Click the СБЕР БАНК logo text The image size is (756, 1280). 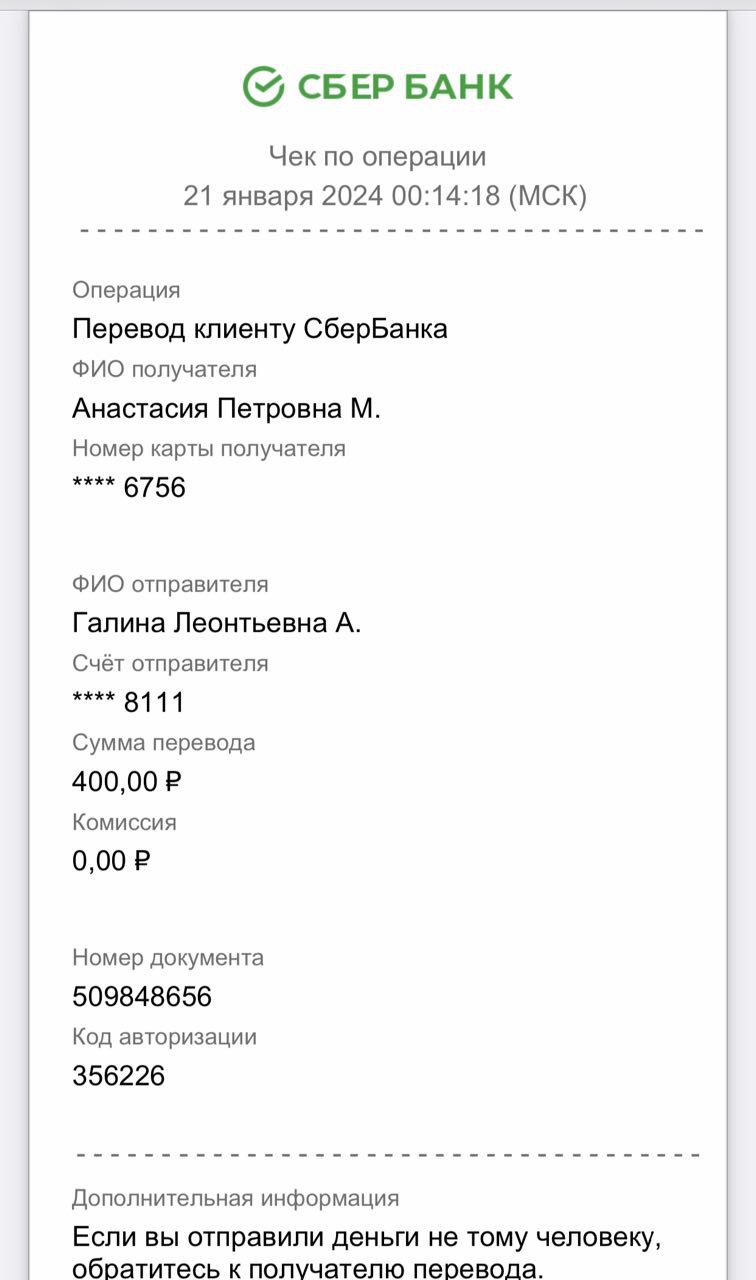click(x=405, y=87)
